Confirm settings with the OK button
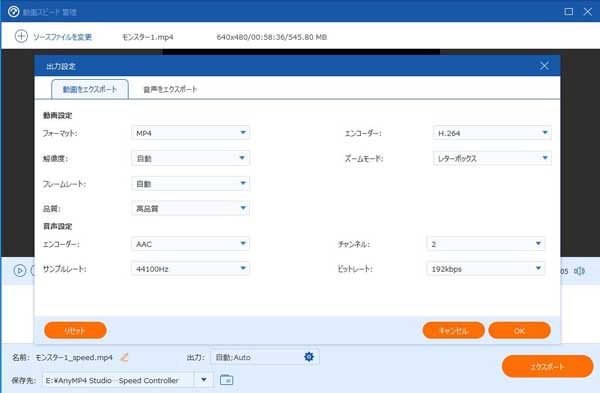Screen dimensions: 600x393 (520, 330)
